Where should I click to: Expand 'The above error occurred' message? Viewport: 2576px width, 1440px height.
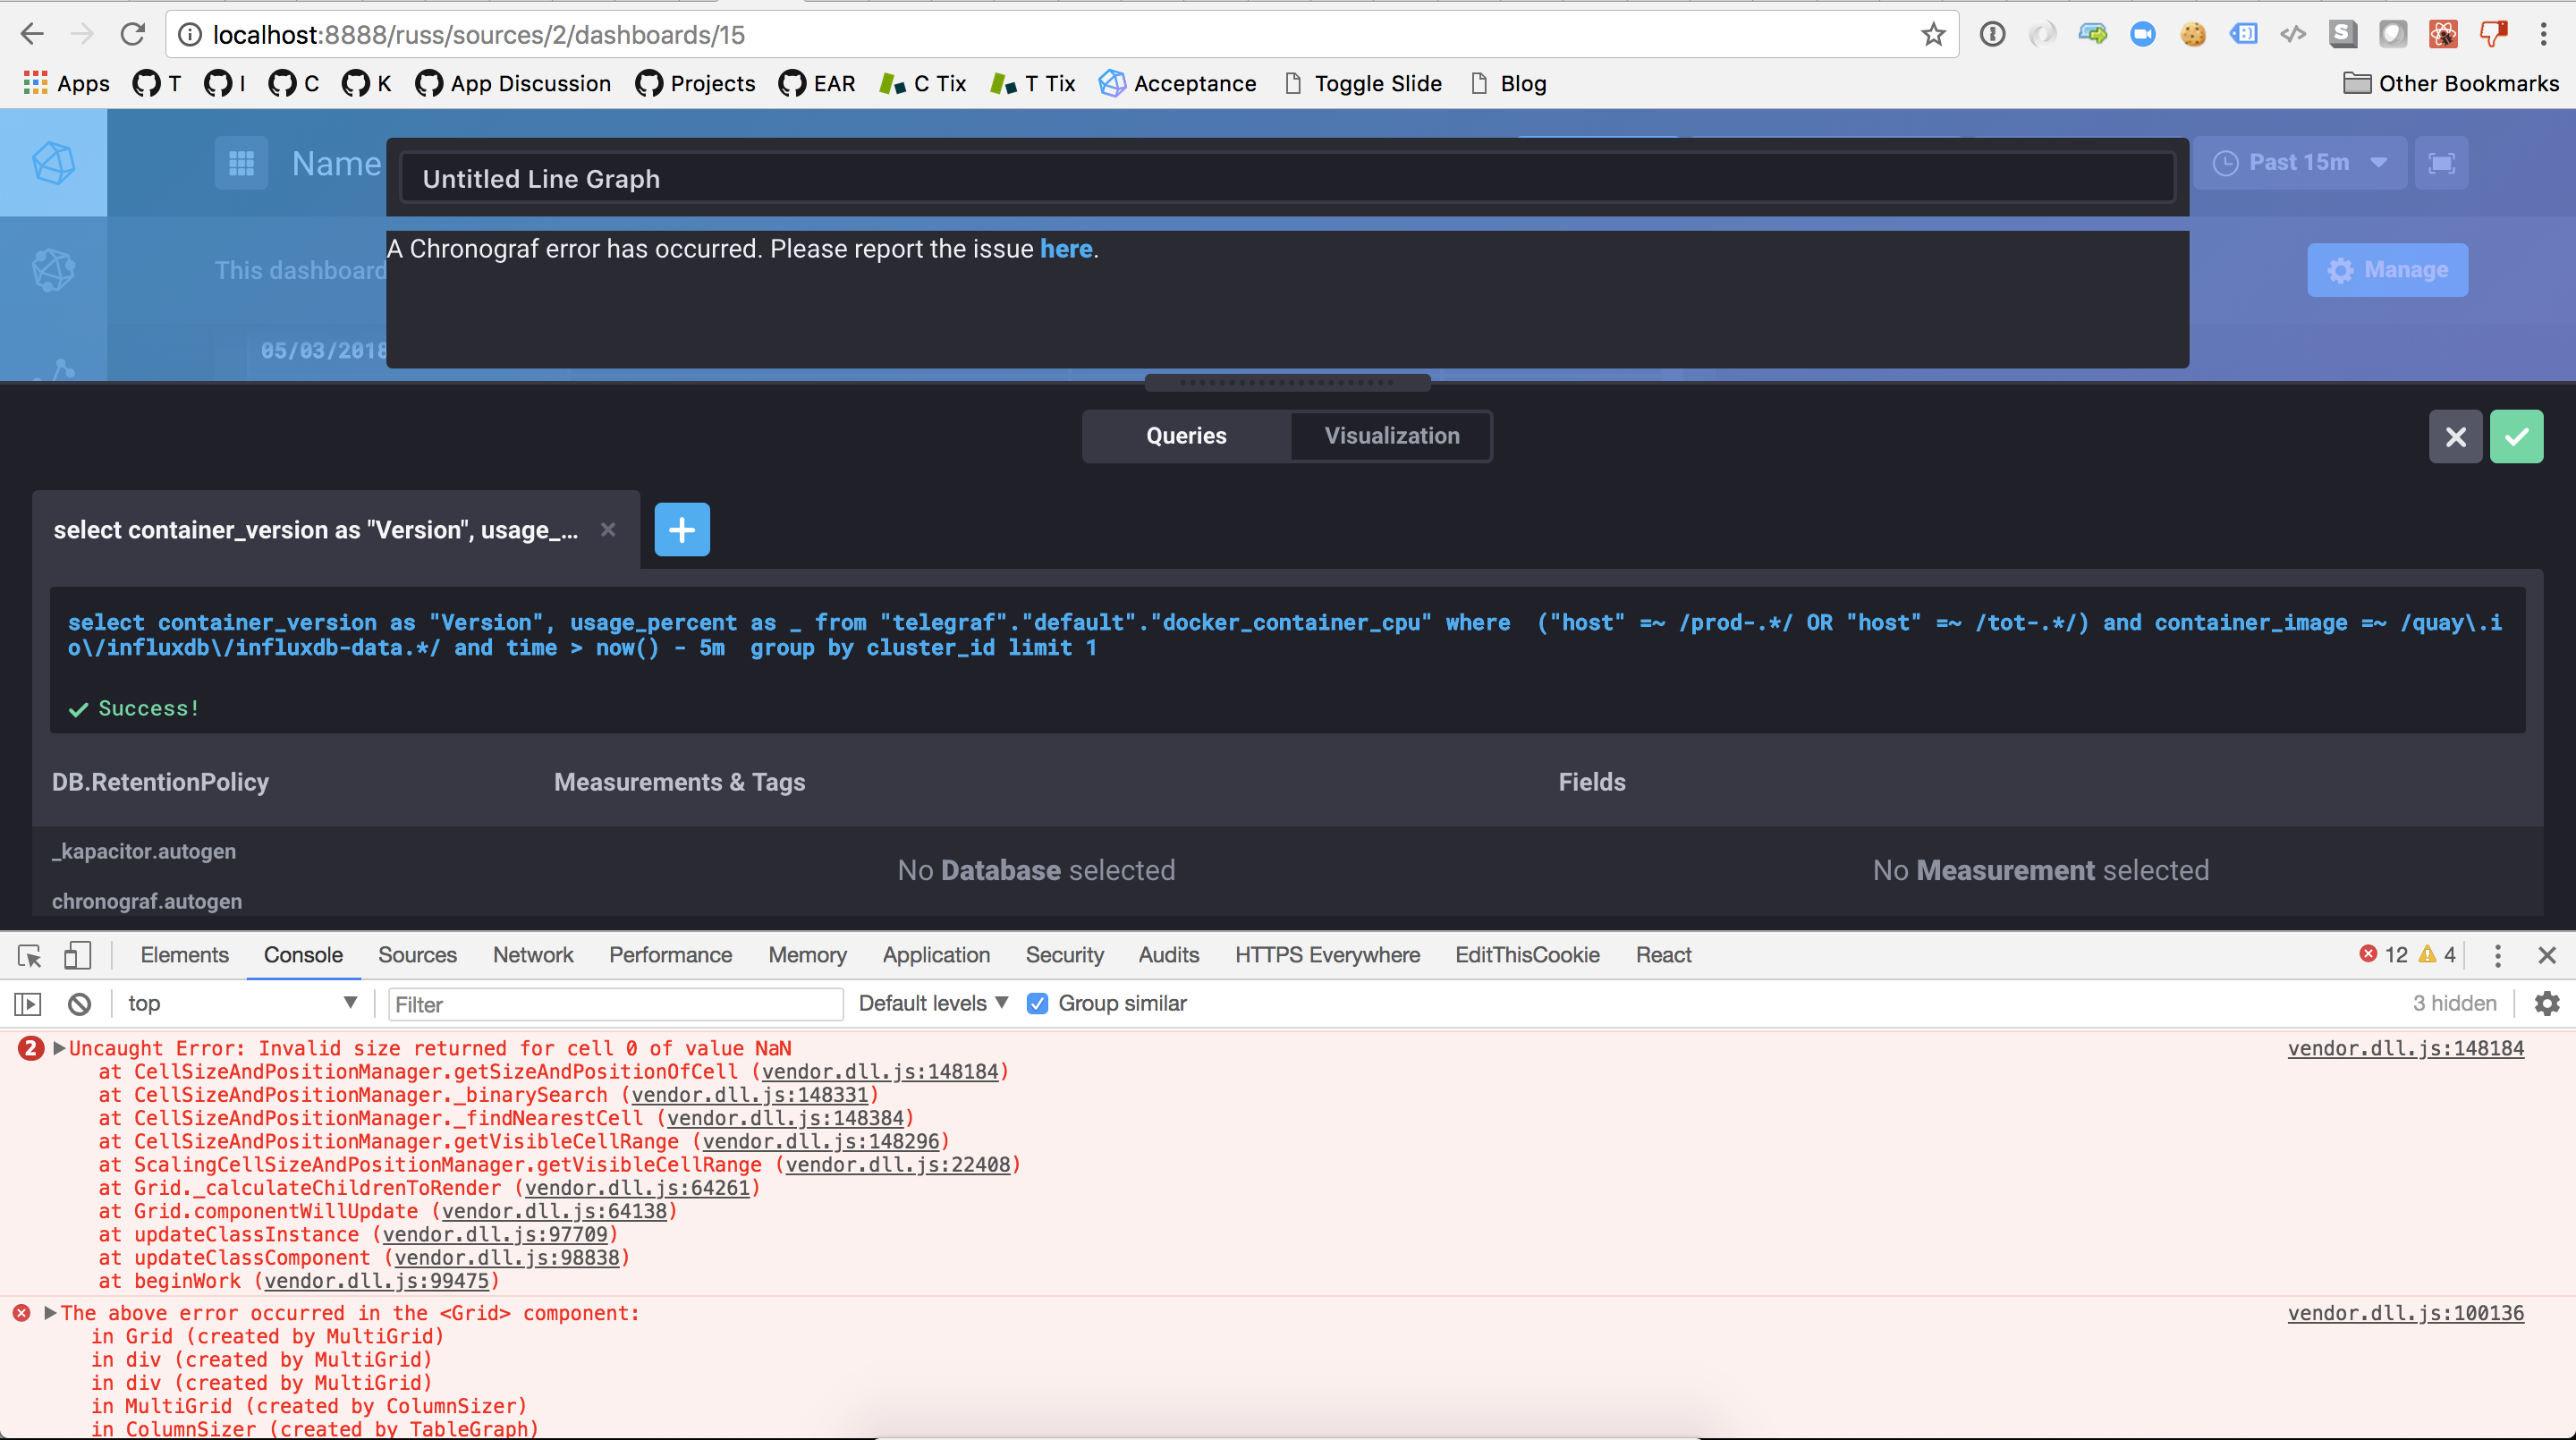click(x=50, y=1313)
